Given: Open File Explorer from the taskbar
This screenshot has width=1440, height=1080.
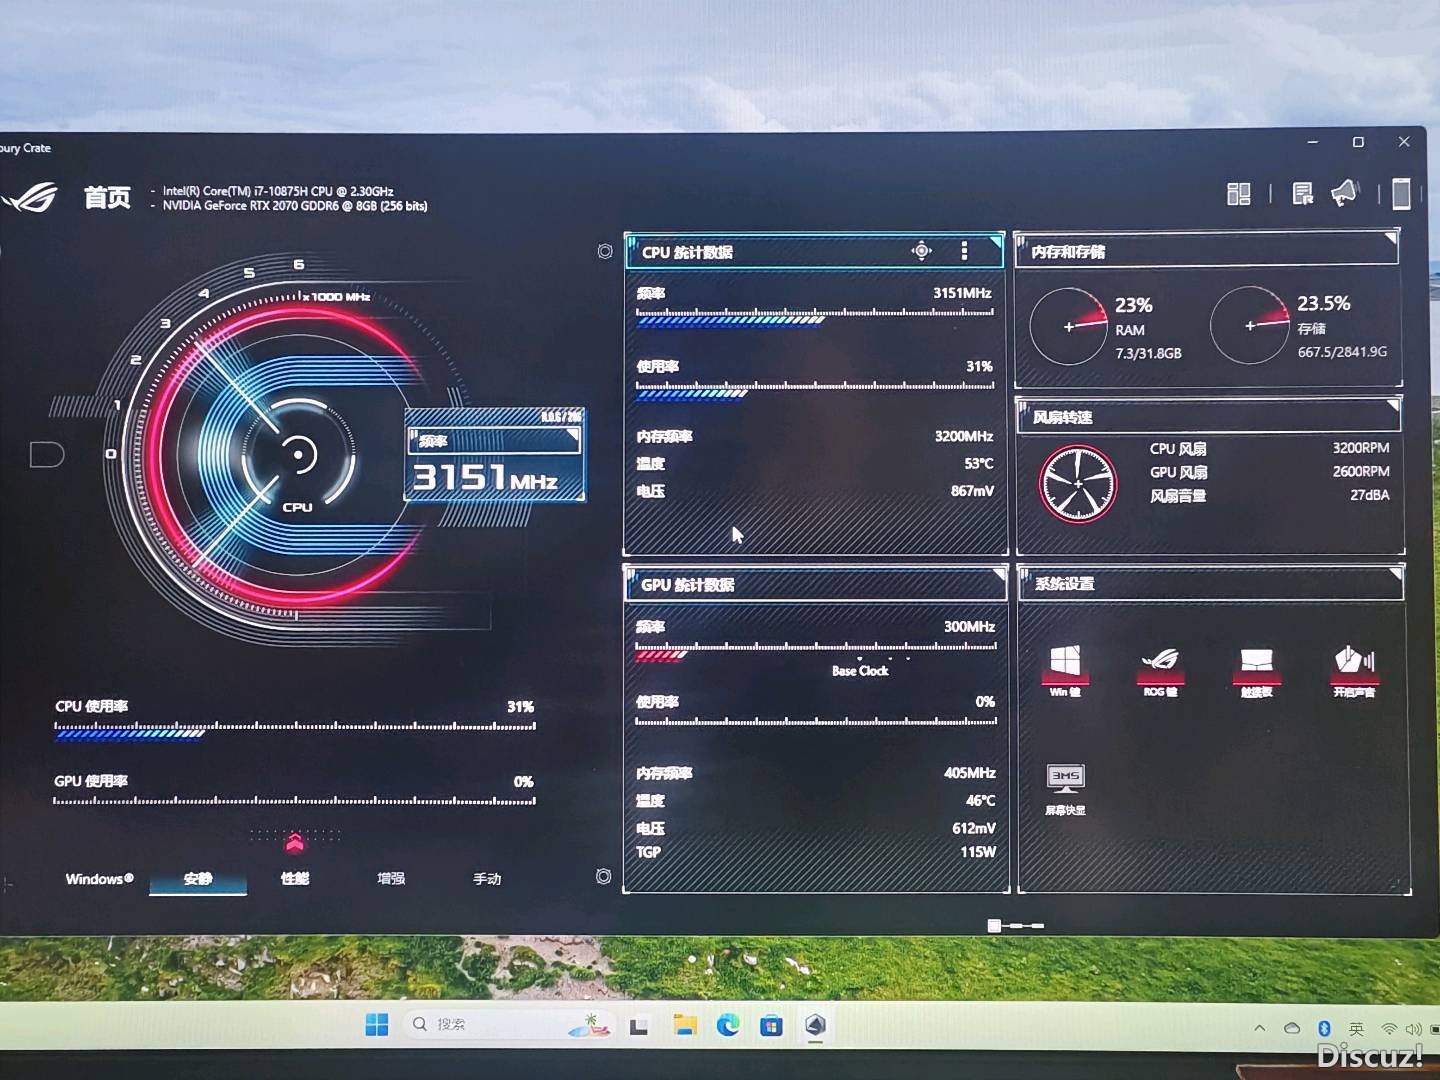Looking at the screenshot, I should pos(685,1025).
